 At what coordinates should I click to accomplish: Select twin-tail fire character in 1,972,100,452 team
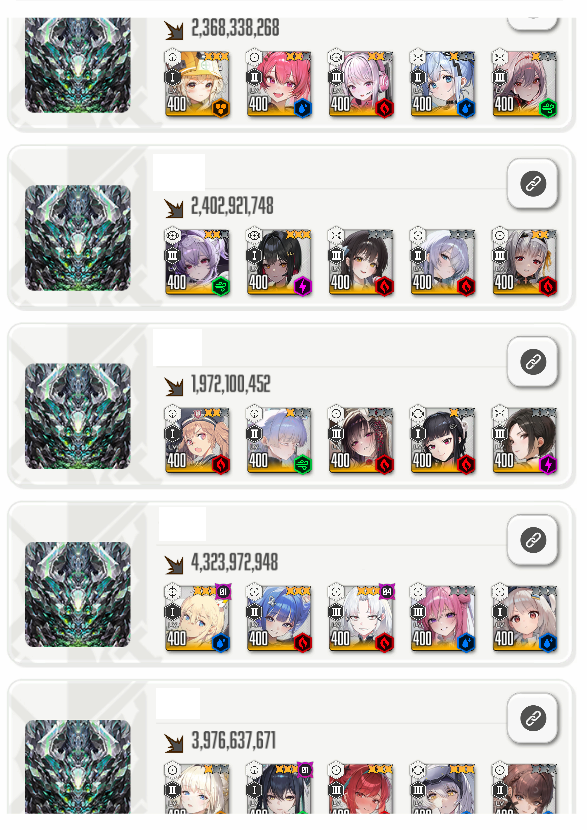[x=197, y=440]
